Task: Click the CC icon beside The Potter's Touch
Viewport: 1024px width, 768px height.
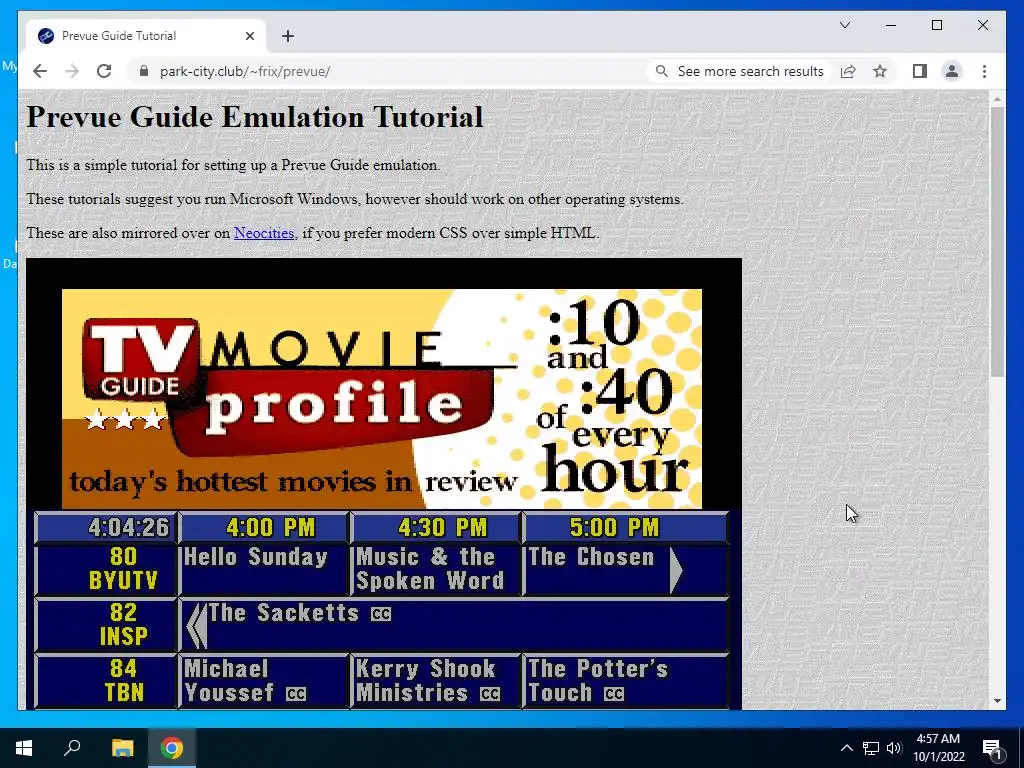Action: (x=614, y=694)
